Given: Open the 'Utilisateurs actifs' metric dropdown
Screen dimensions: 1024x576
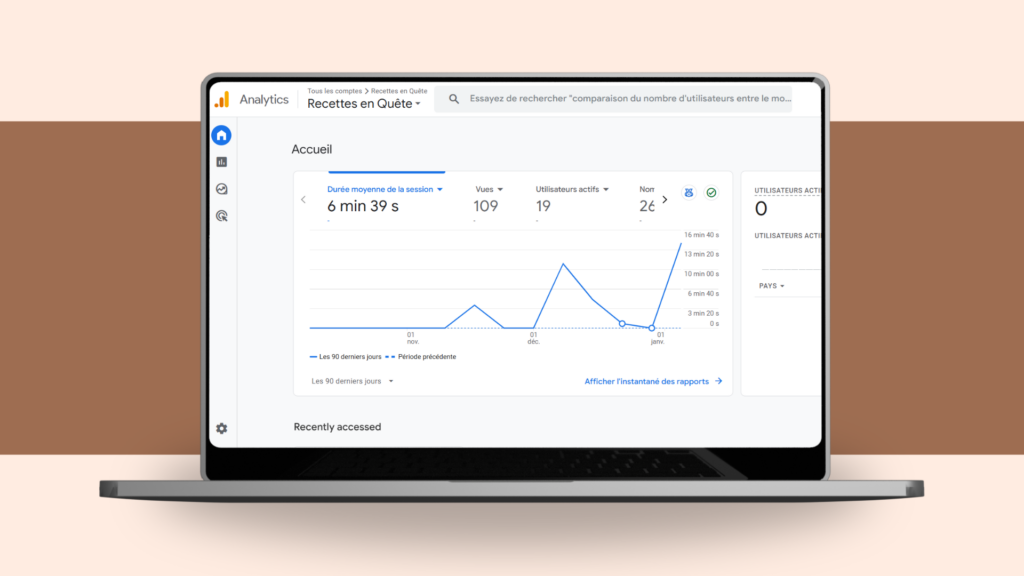Looking at the screenshot, I should coord(572,189).
